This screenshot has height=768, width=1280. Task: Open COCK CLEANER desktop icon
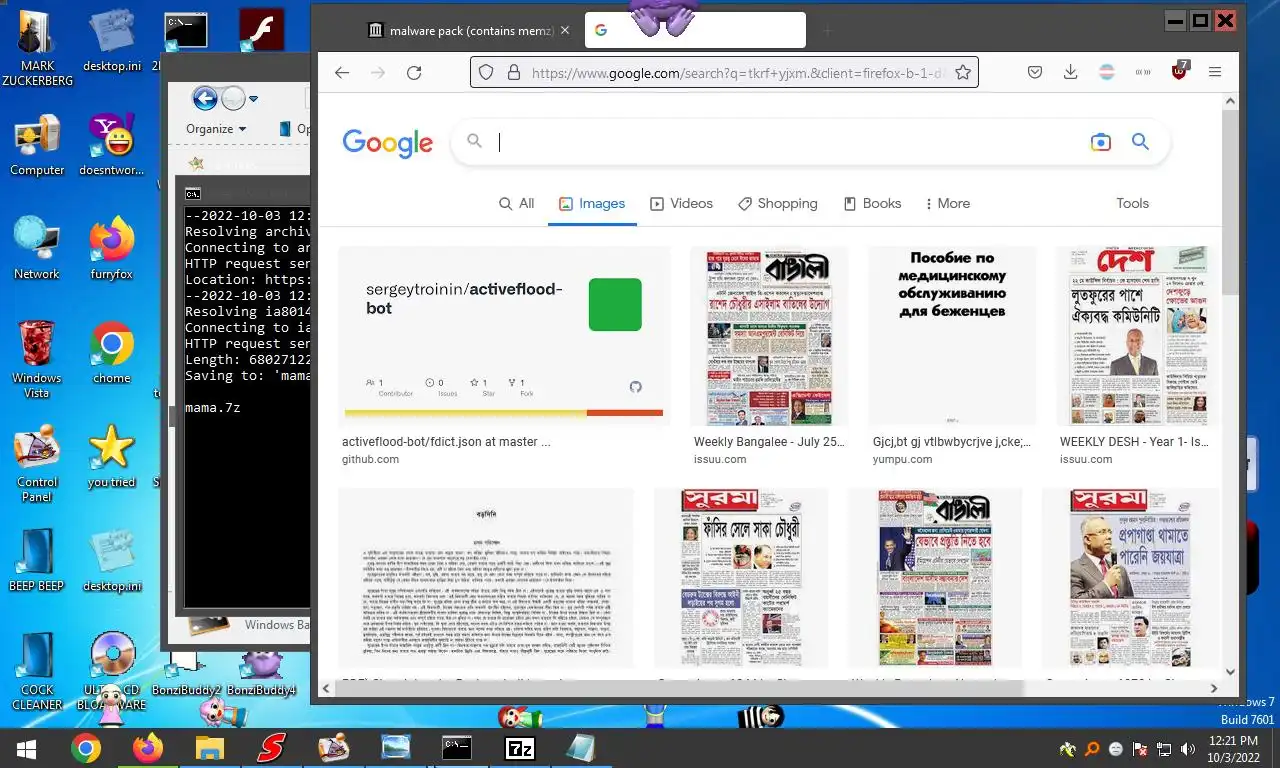point(37,672)
